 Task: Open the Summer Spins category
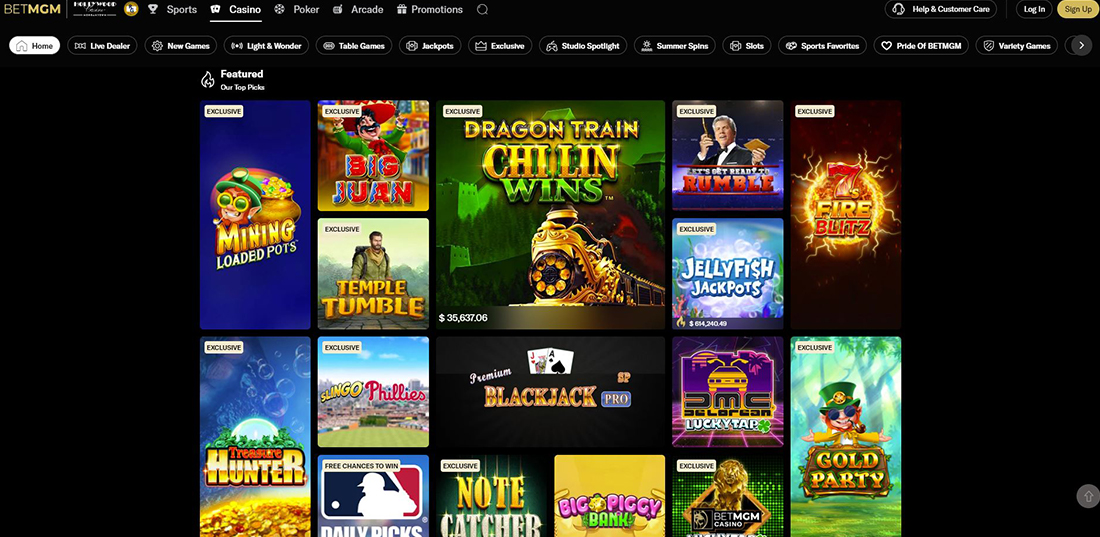tap(675, 46)
